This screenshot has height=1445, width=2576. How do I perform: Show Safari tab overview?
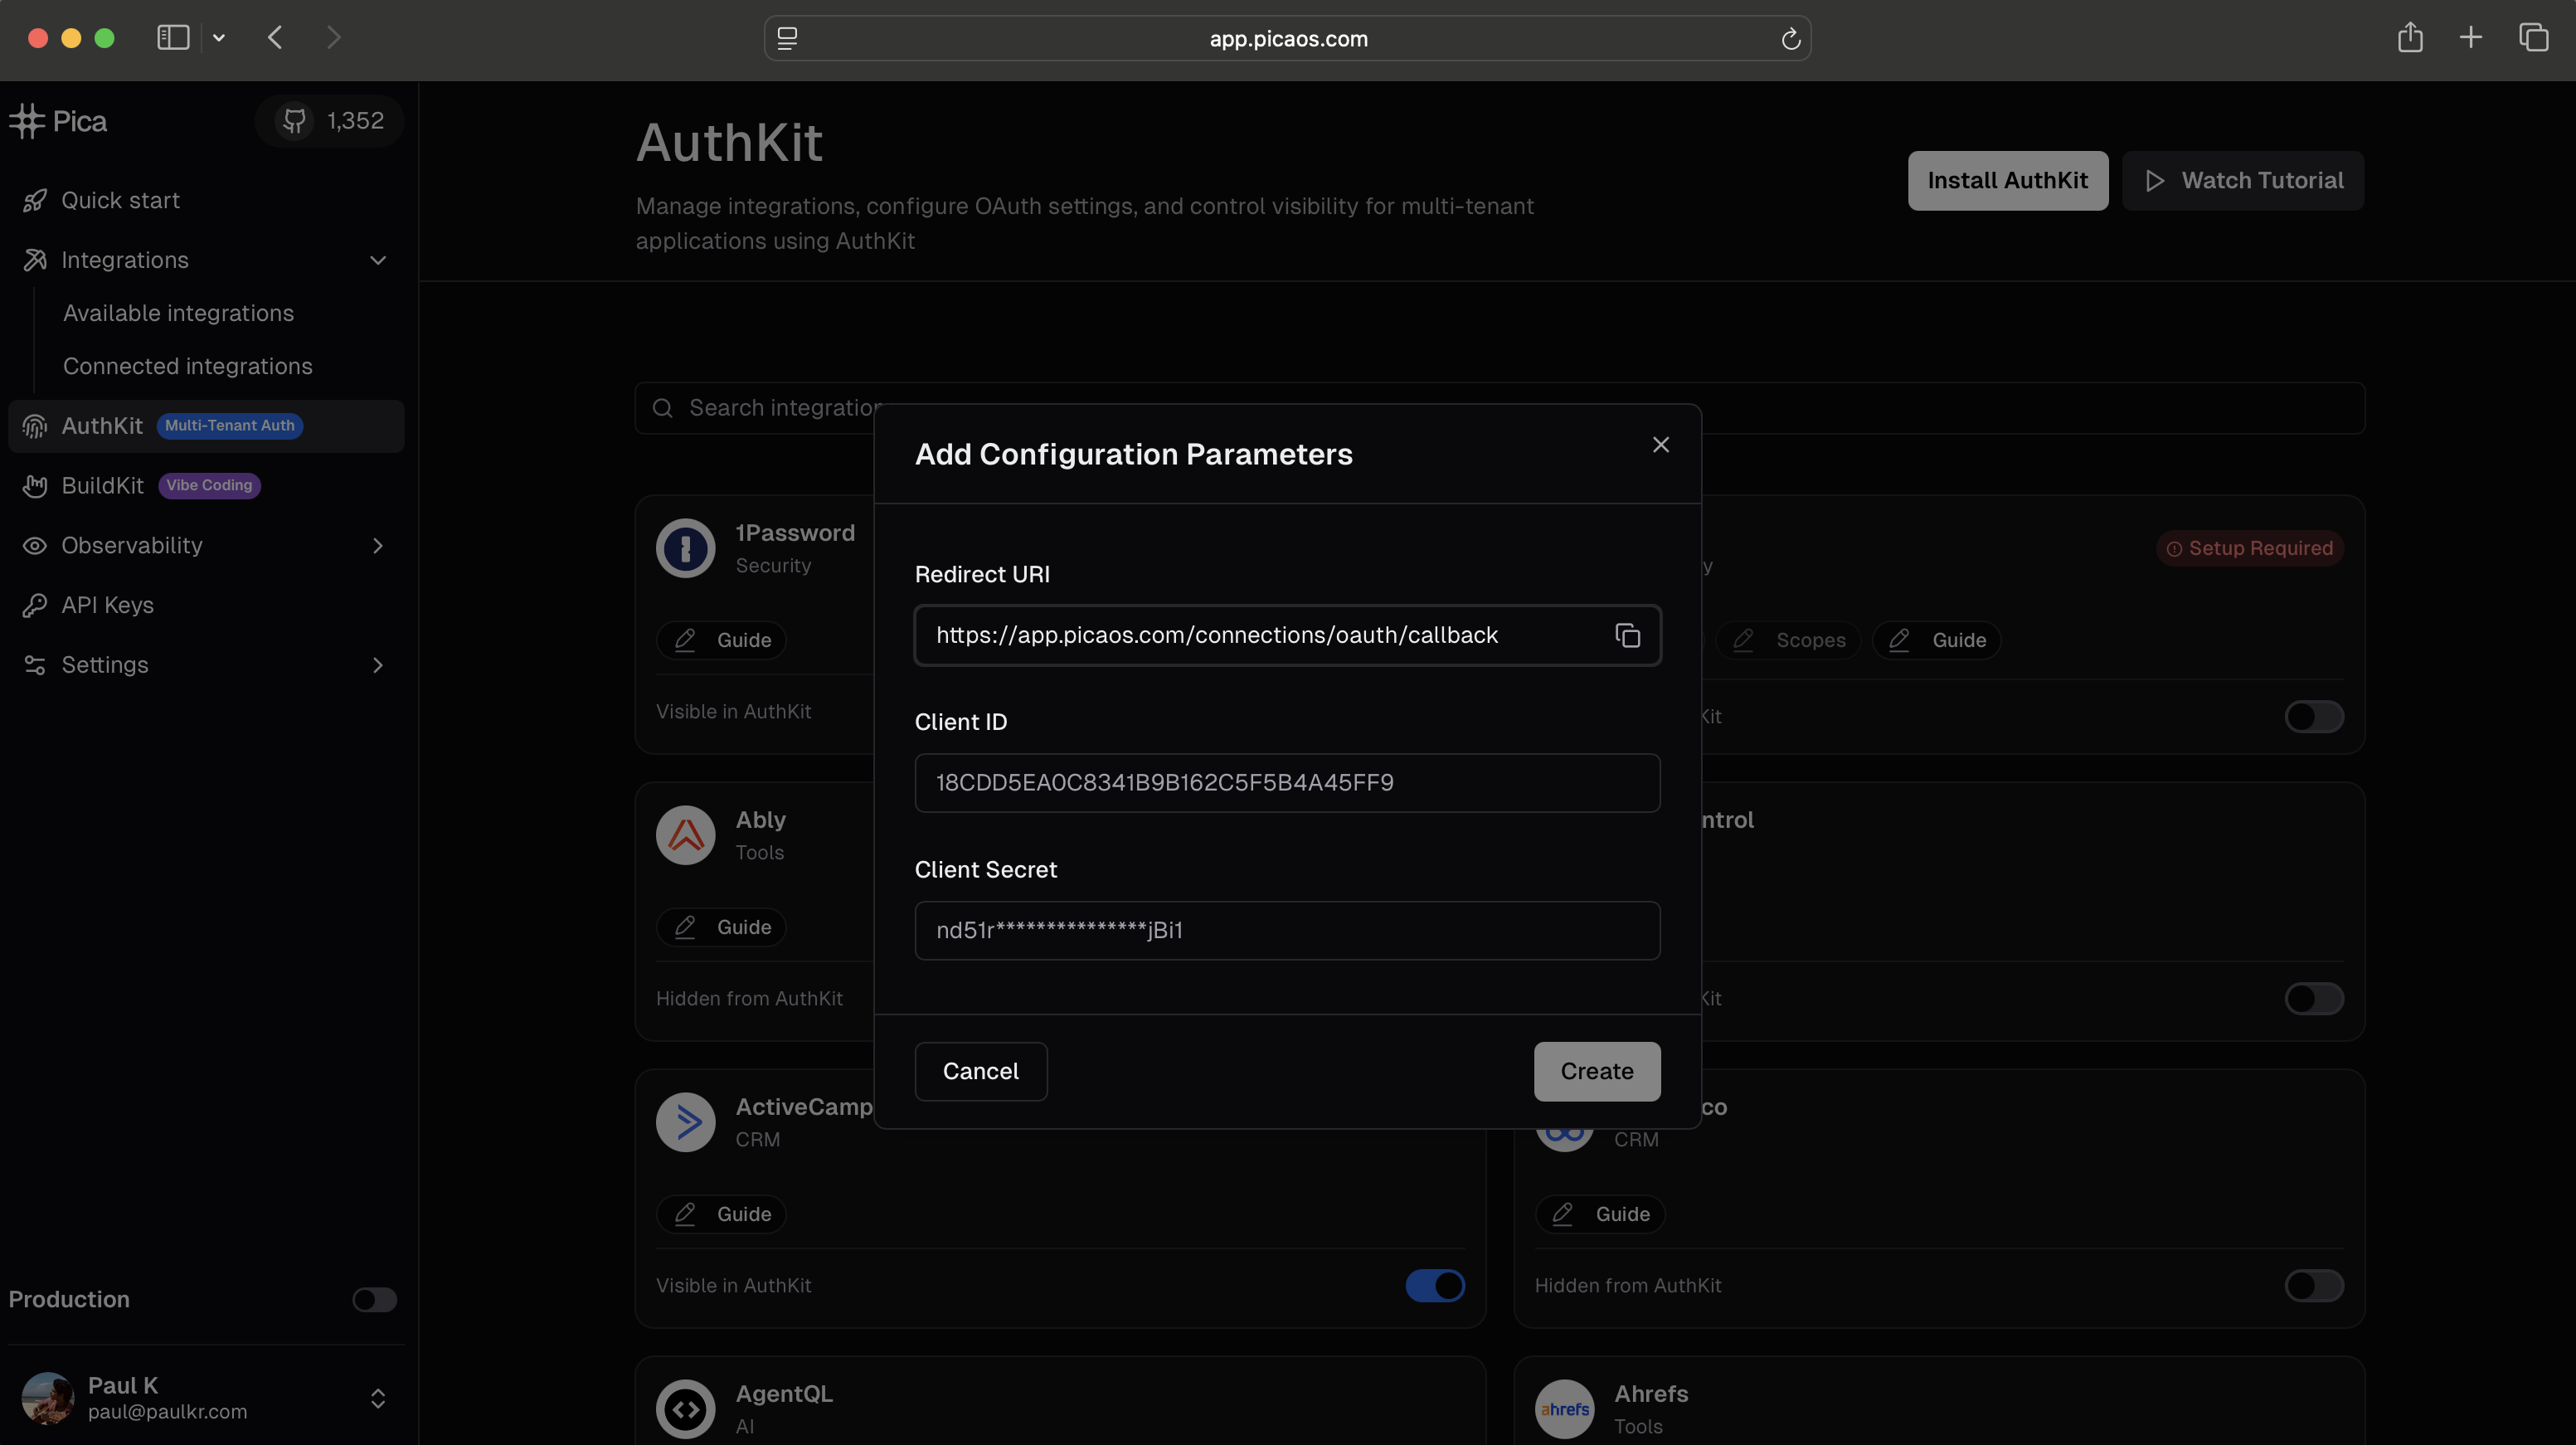pyautogui.click(x=2533, y=38)
